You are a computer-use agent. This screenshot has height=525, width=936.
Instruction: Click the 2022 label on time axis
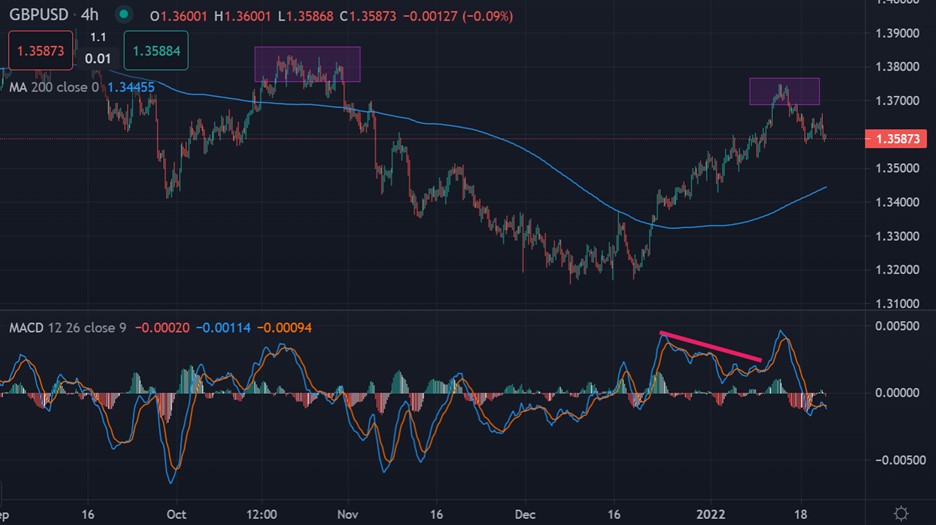point(711,514)
